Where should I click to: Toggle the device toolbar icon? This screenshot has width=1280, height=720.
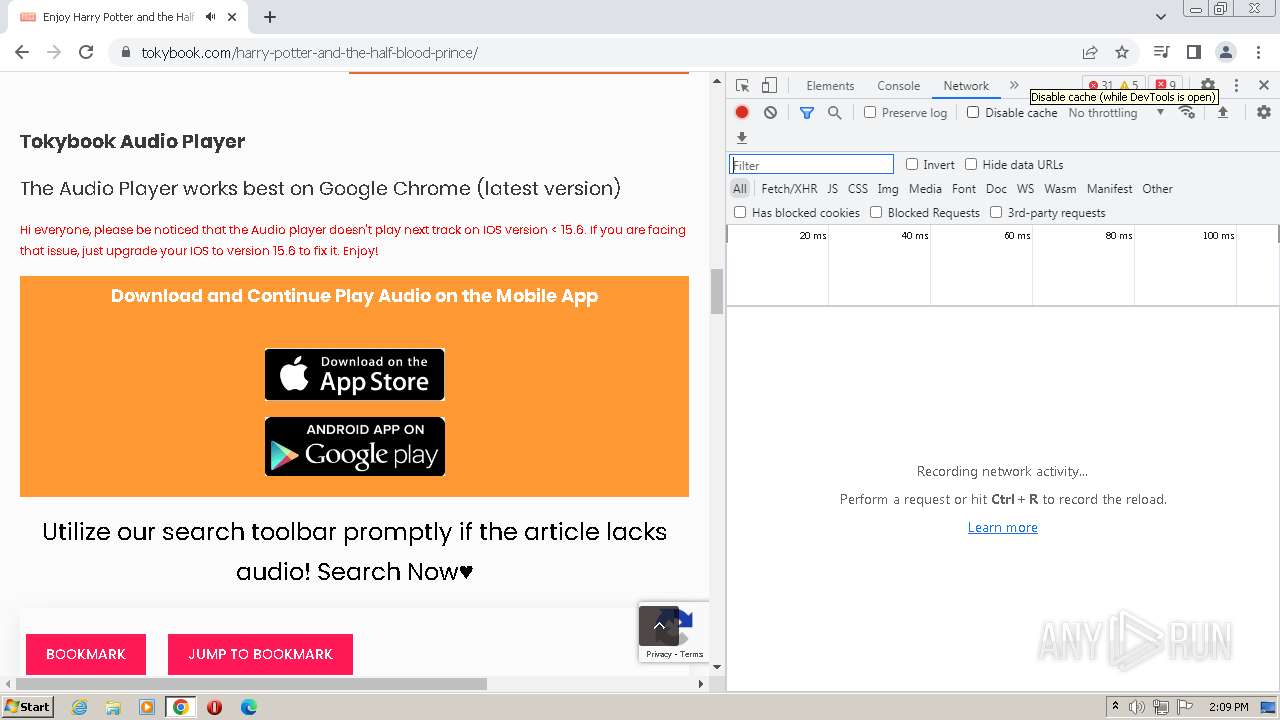point(769,86)
